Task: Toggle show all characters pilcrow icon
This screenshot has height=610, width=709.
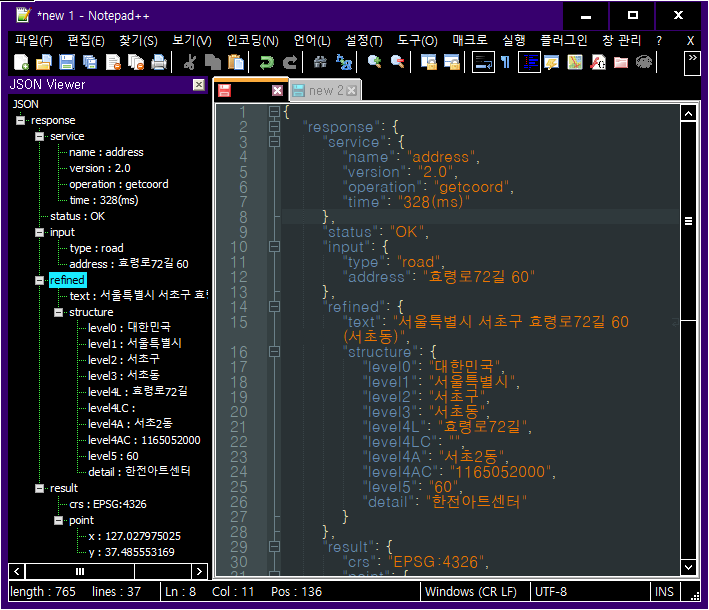Action: click(506, 62)
